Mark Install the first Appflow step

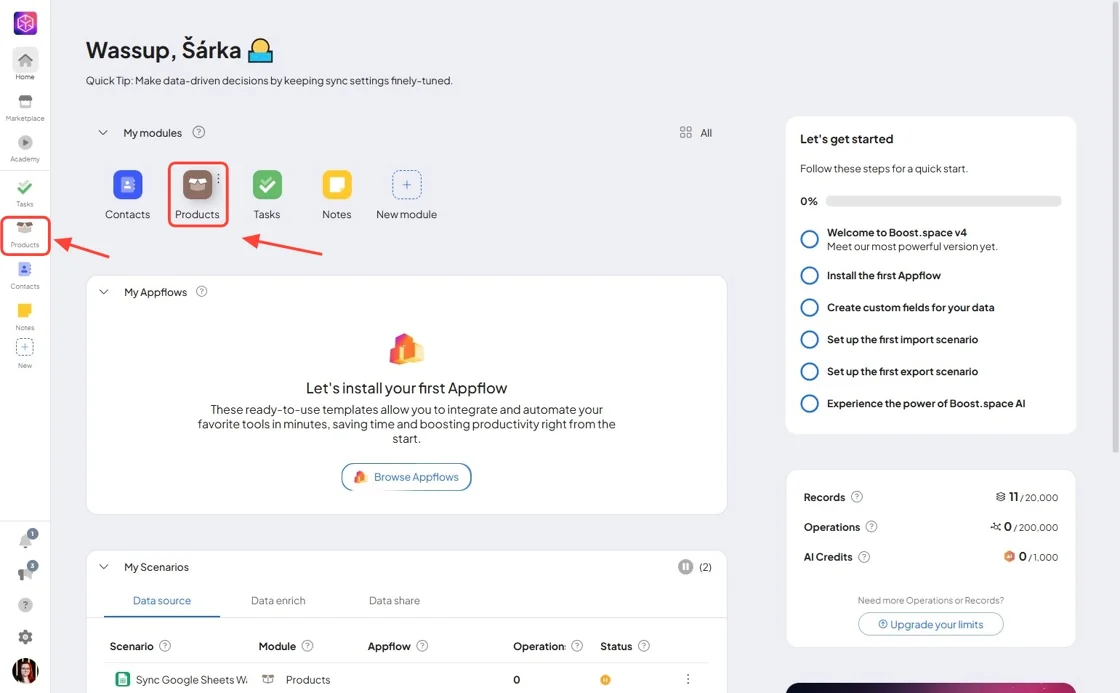coord(809,275)
